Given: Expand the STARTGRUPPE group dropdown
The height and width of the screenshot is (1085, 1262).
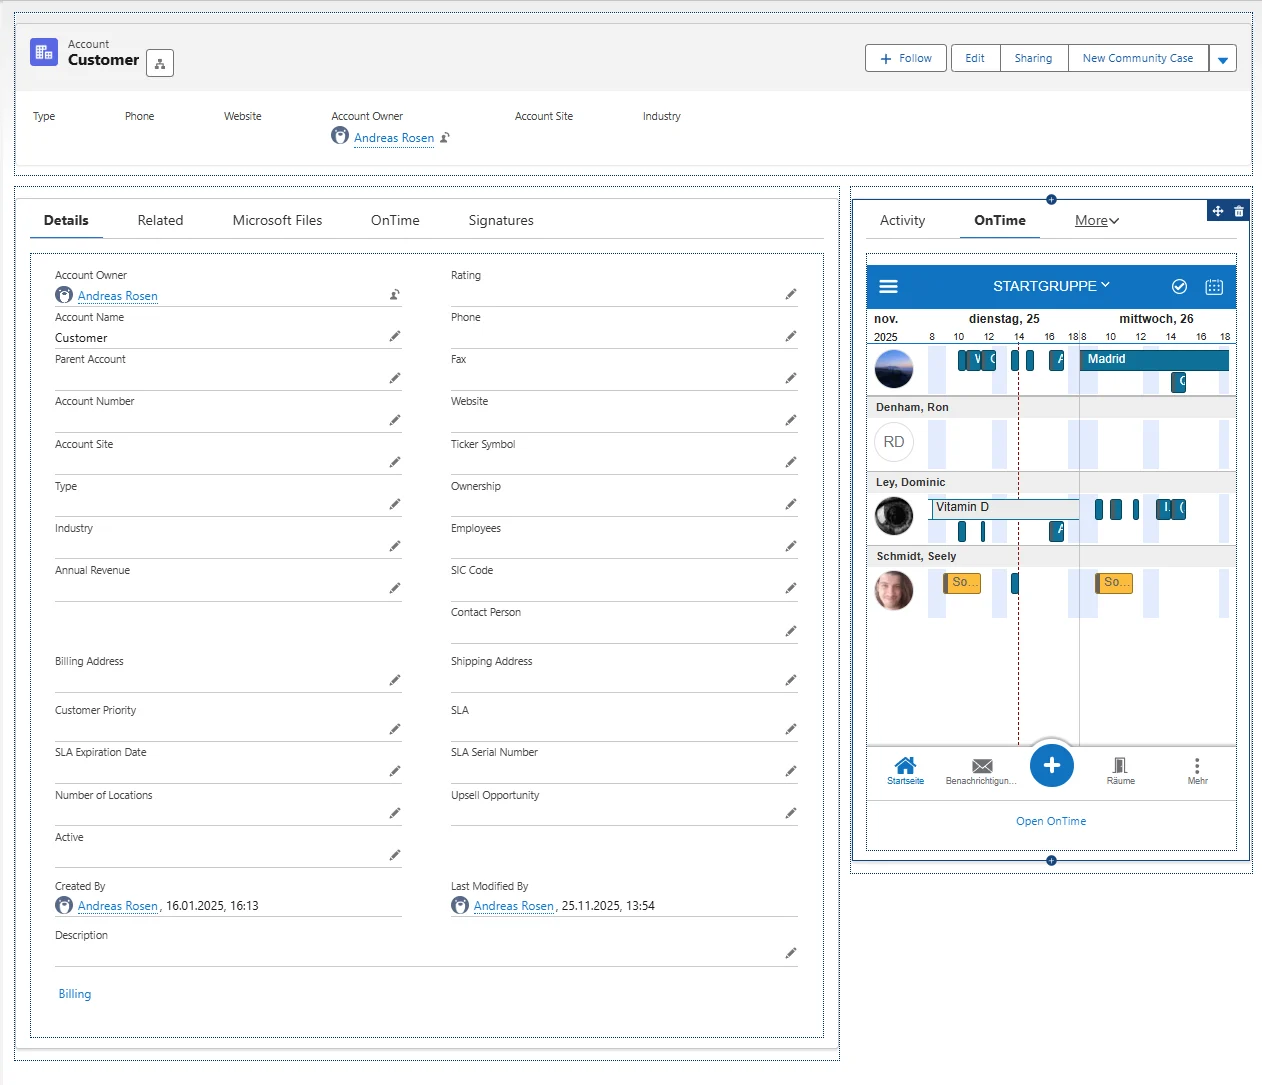Looking at the screenshot, I should (x=1051, y=286).
